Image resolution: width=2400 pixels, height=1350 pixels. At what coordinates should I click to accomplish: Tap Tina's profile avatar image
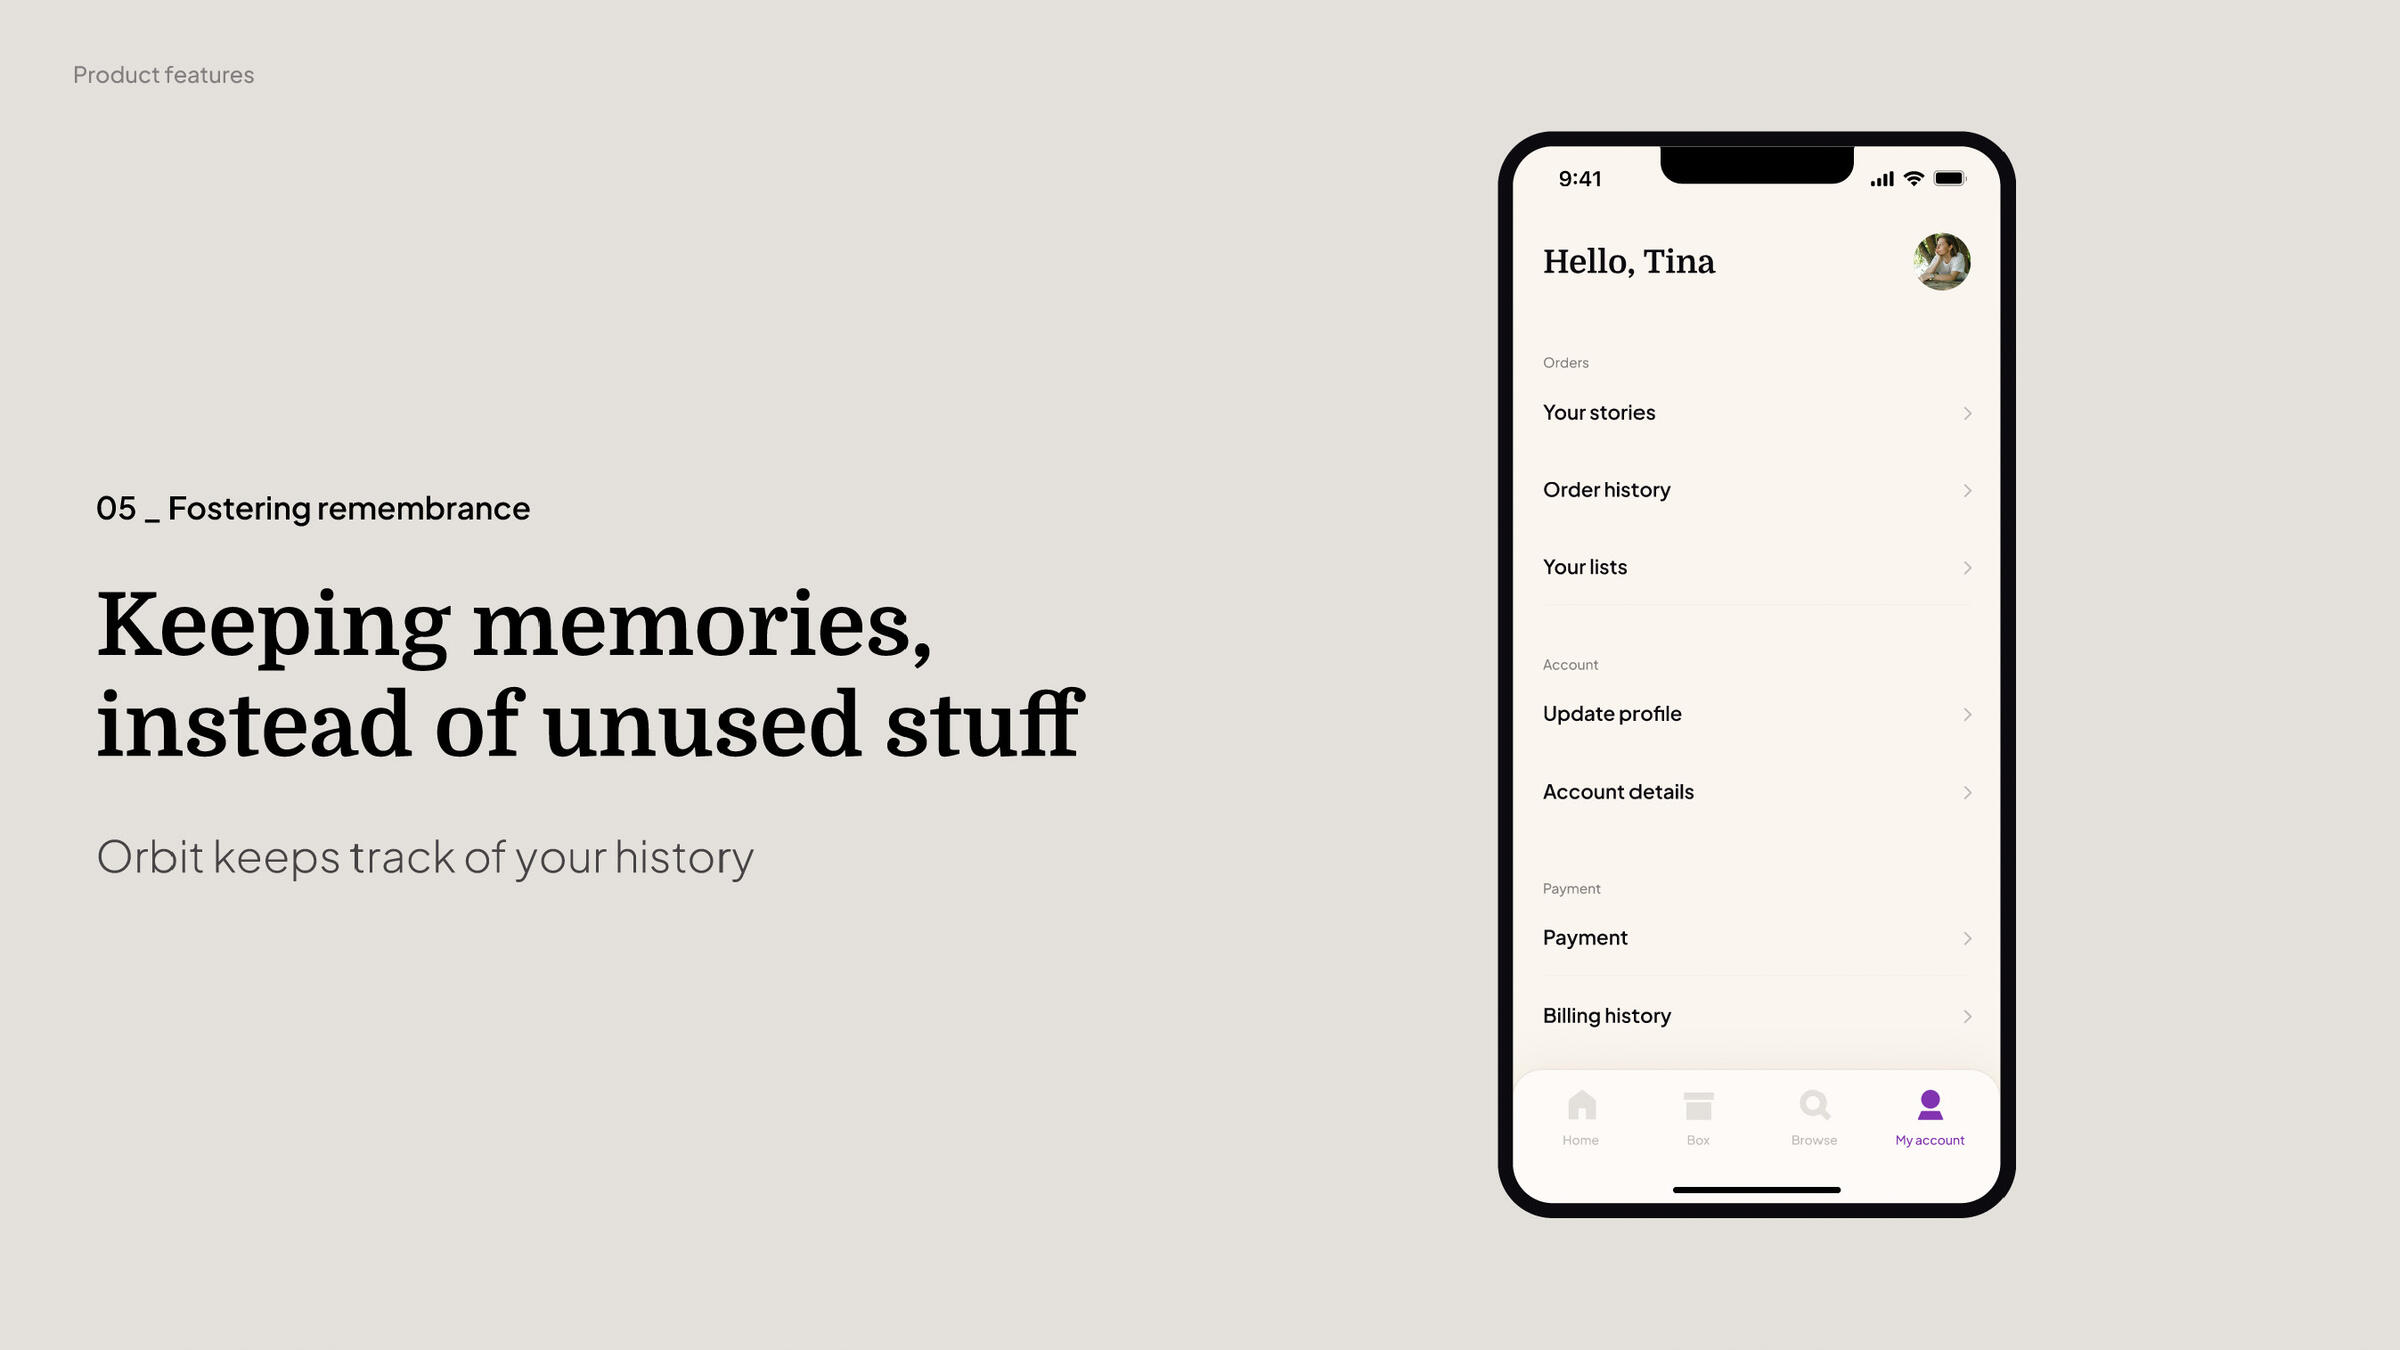[x=1942, y=260]
